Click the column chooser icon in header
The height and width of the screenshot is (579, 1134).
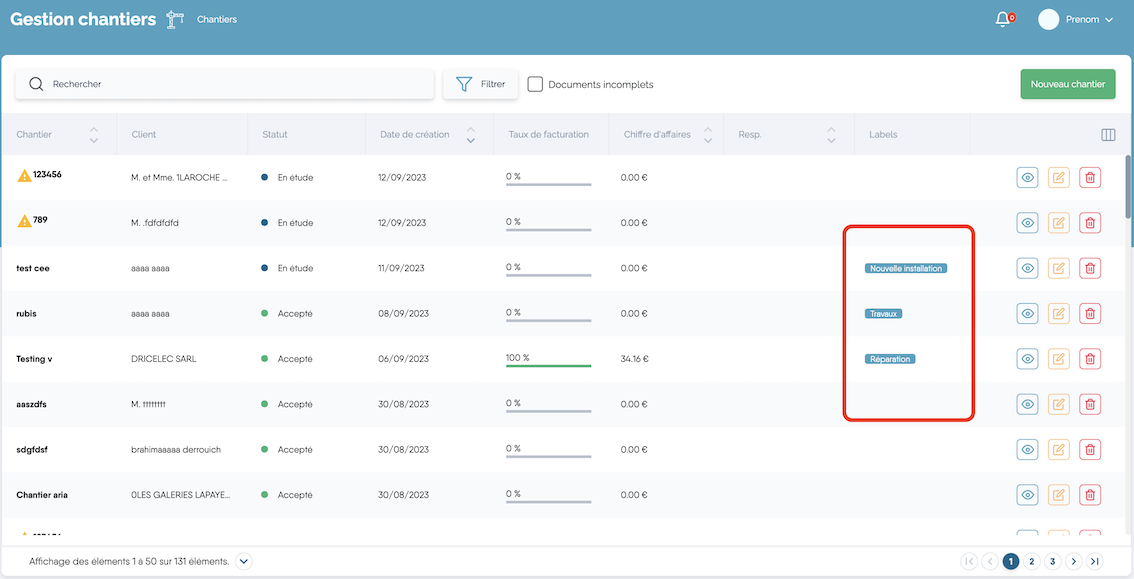click(1108, 135)
